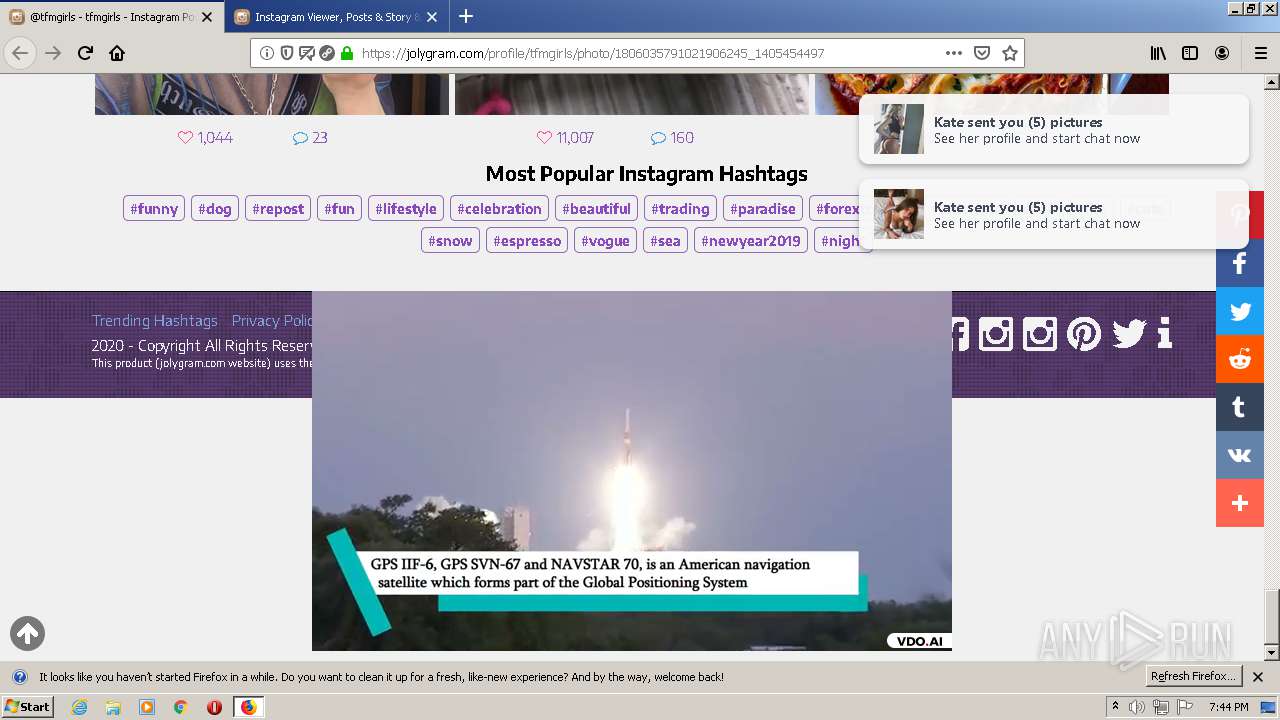
Task: Open #fun hashtag
Action: coord(340,209)
